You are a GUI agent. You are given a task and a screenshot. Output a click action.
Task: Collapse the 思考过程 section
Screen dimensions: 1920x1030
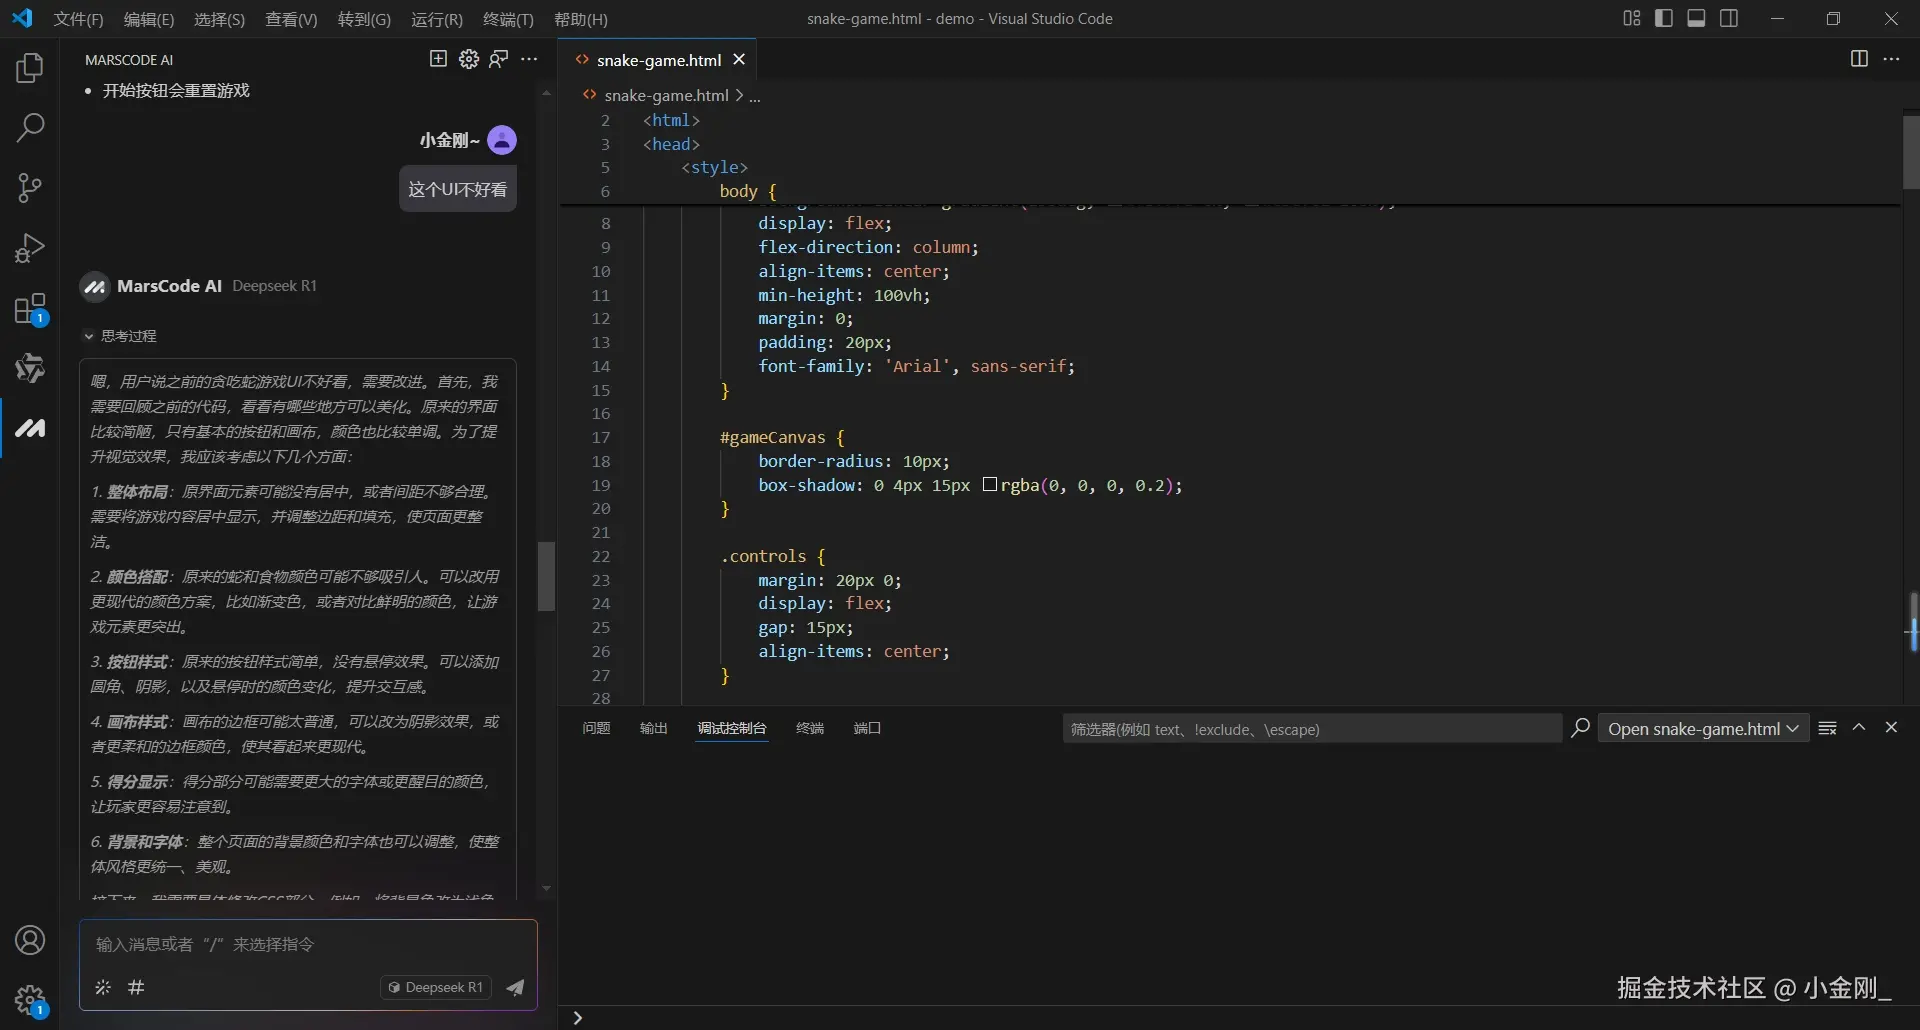pos(88,336)
